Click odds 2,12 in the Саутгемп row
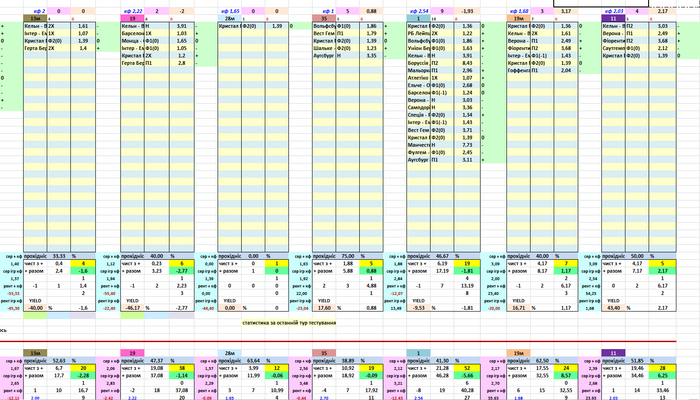 pos(662,48)
